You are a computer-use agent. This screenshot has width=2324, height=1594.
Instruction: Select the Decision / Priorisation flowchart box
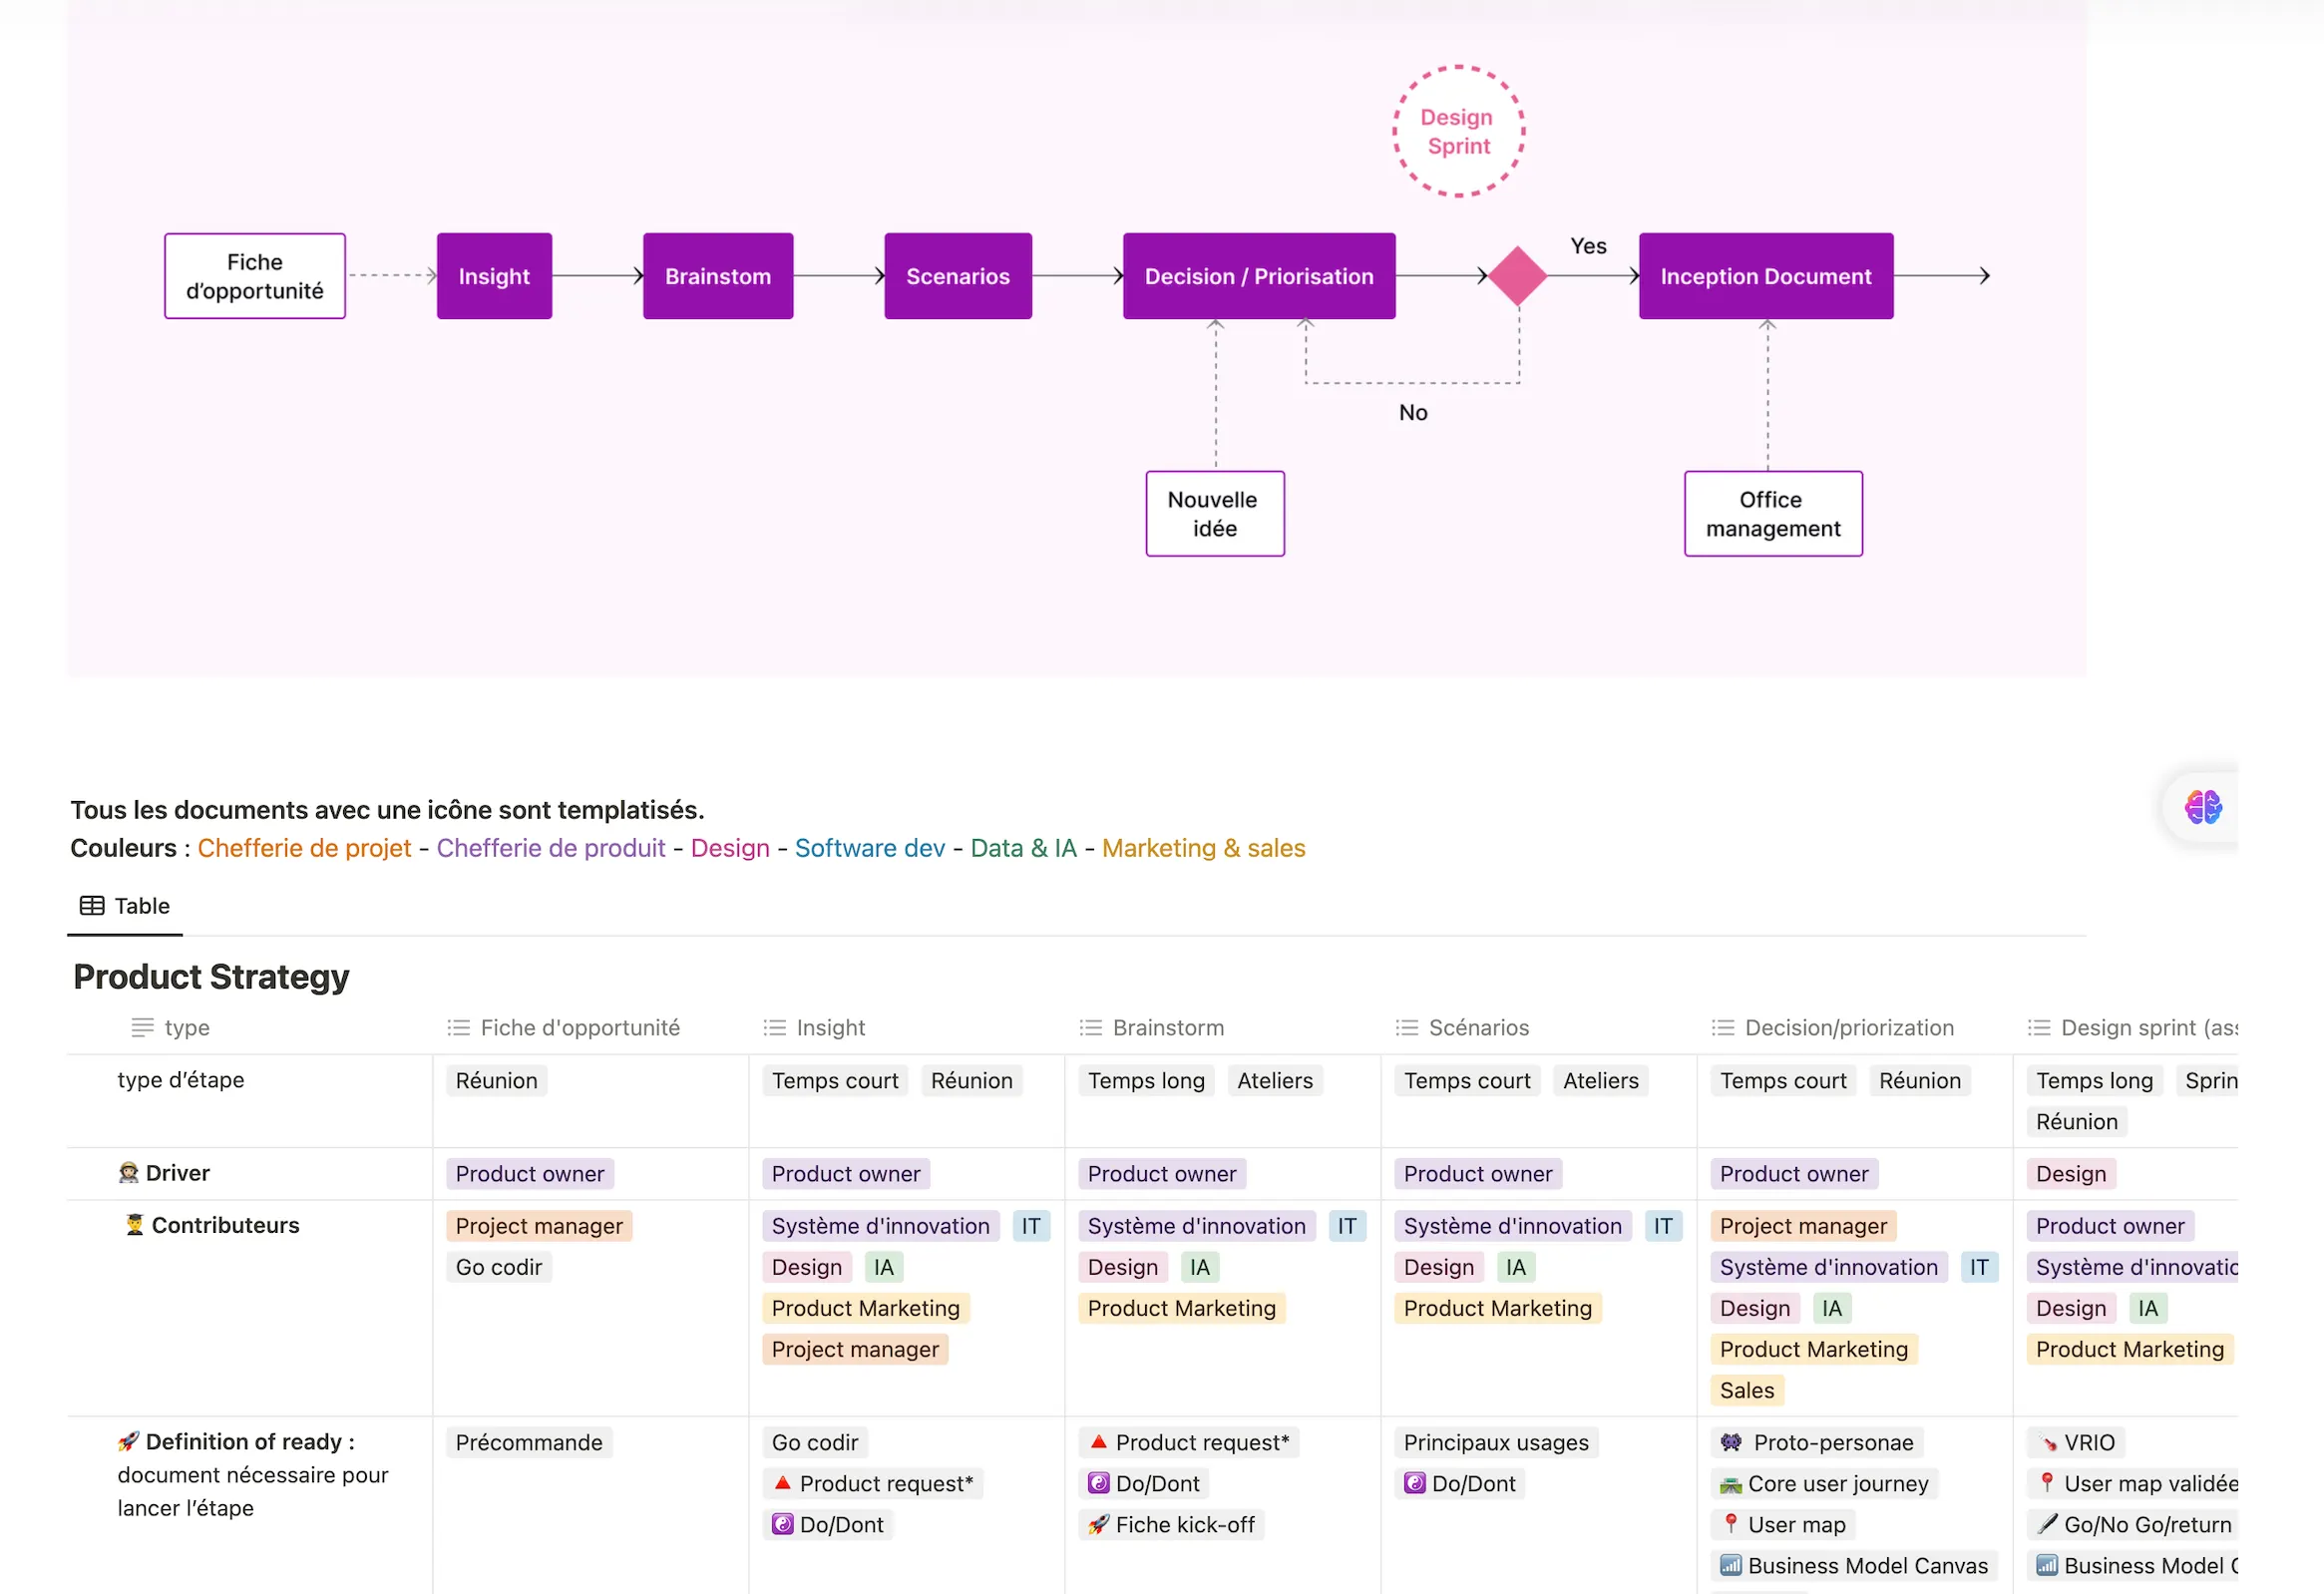pos(1259,276)
